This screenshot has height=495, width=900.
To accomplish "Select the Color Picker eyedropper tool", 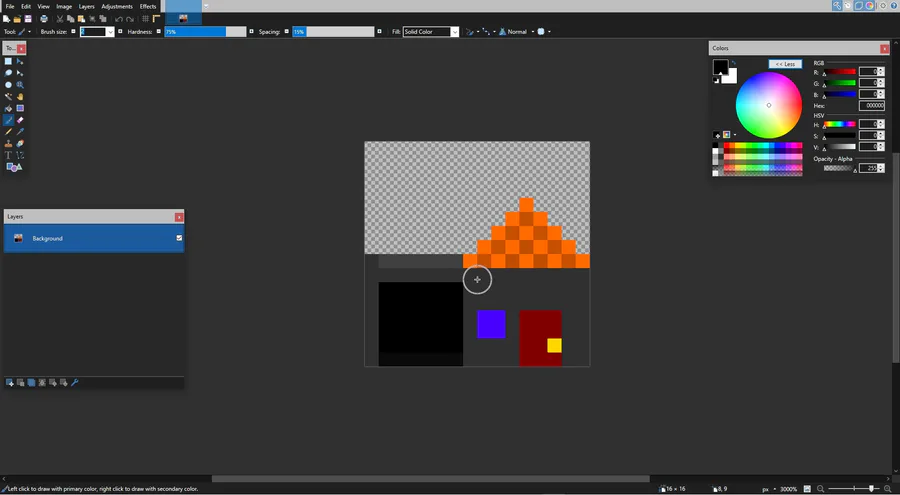I will (x=20, y=132).
